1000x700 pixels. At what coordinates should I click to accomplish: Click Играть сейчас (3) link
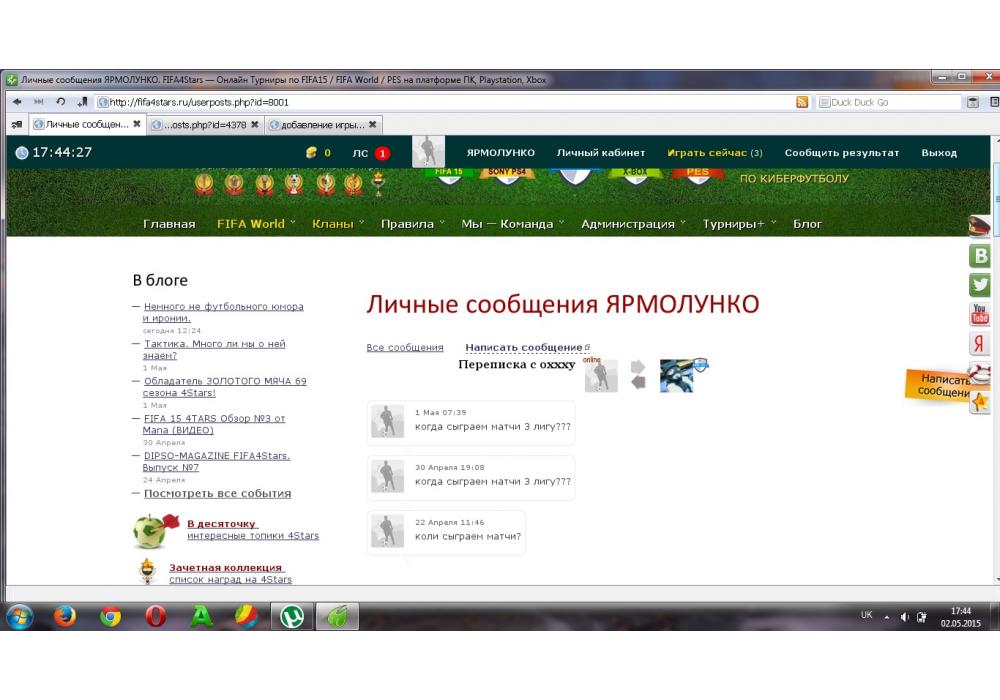pos(714,153)
